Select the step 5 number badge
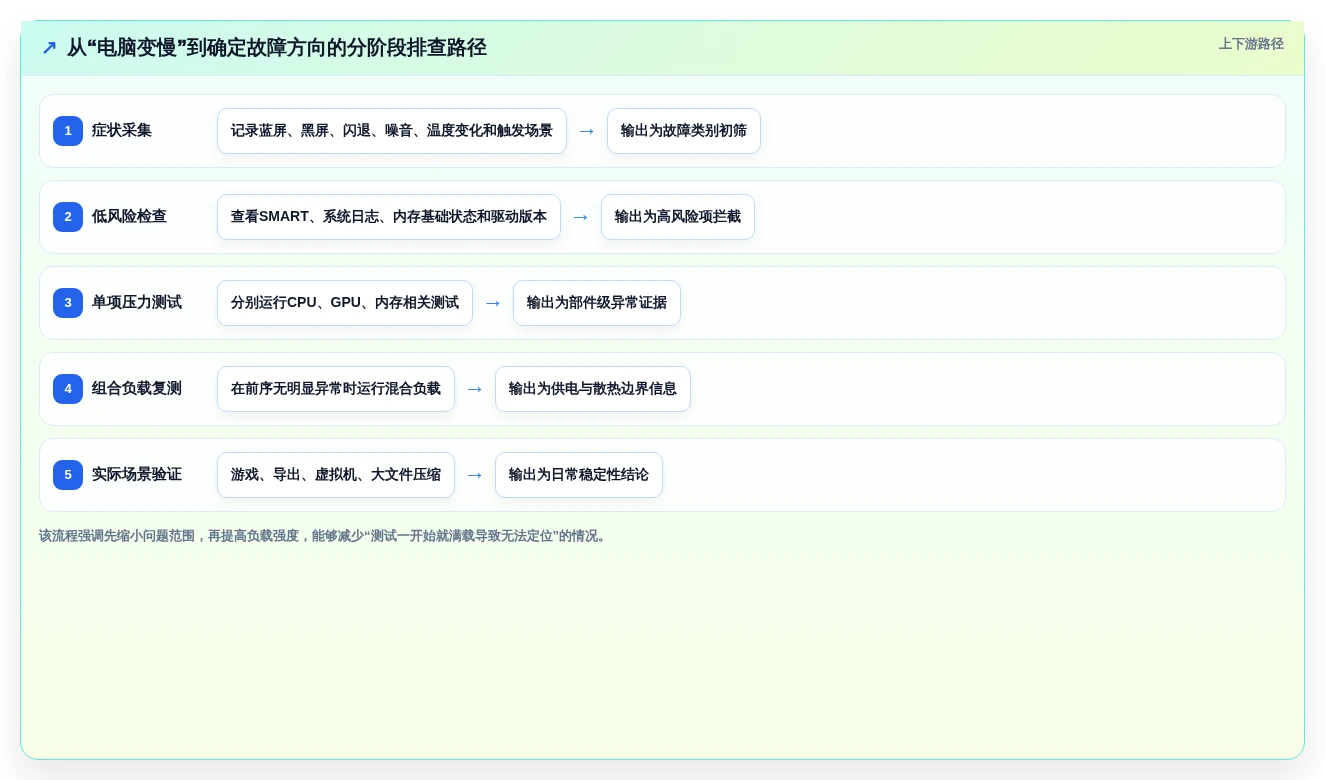Screen dimensions: 1325x780 (68, 475)
